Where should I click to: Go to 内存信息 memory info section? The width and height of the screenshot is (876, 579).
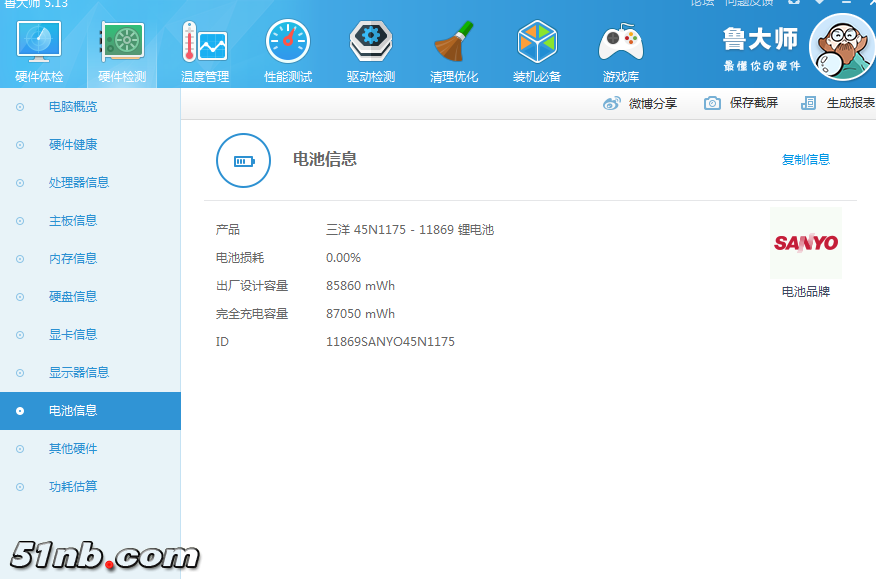tap(73, 259)
